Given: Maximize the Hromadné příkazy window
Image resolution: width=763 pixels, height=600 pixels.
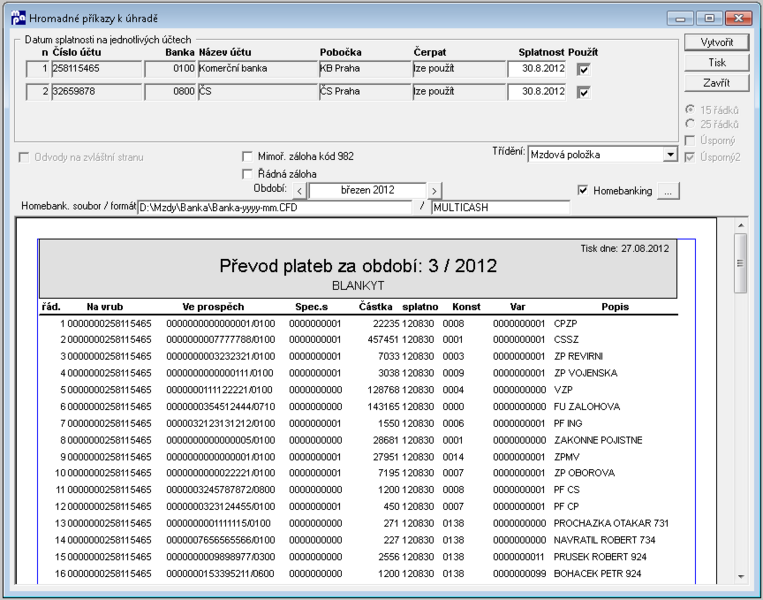Looking at the screenshot, I should 709,18.
